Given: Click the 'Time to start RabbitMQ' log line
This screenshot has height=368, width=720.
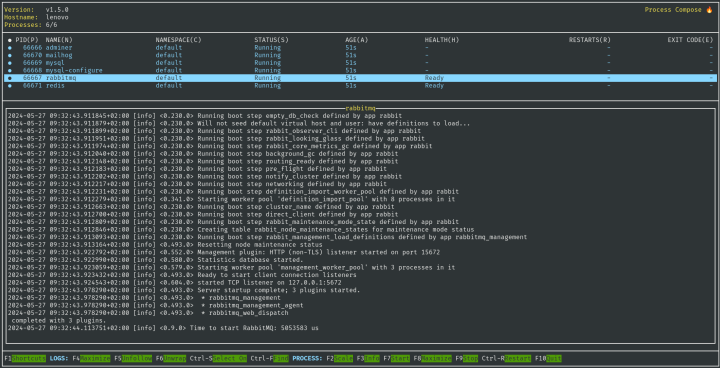Looking at the screenshot, I should [163, 328].
